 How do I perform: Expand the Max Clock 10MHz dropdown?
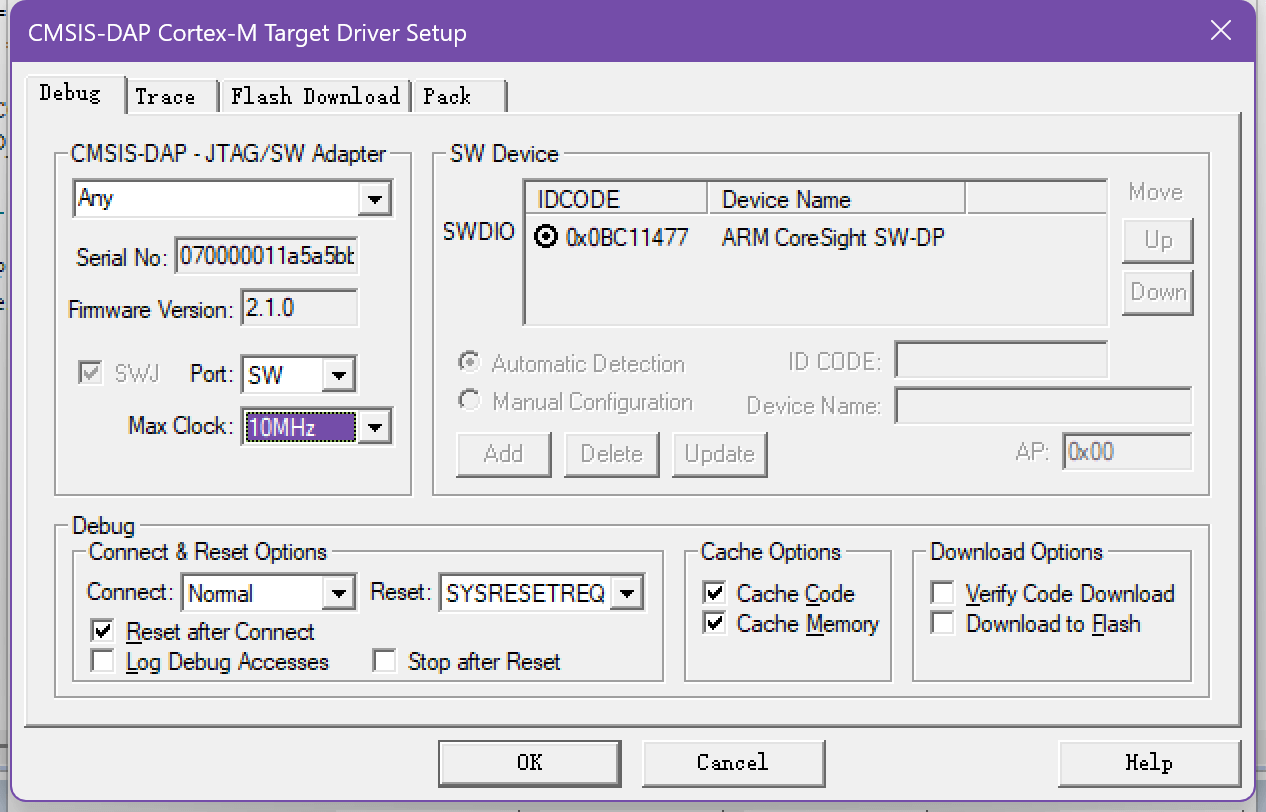(x=374, y=428)
